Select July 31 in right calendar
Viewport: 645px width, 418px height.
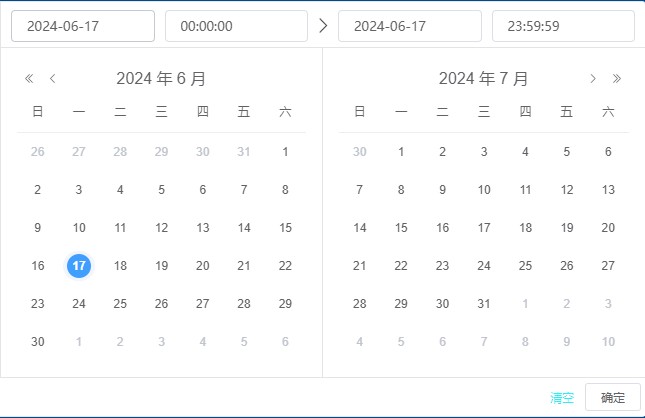(x=484, y=304)
